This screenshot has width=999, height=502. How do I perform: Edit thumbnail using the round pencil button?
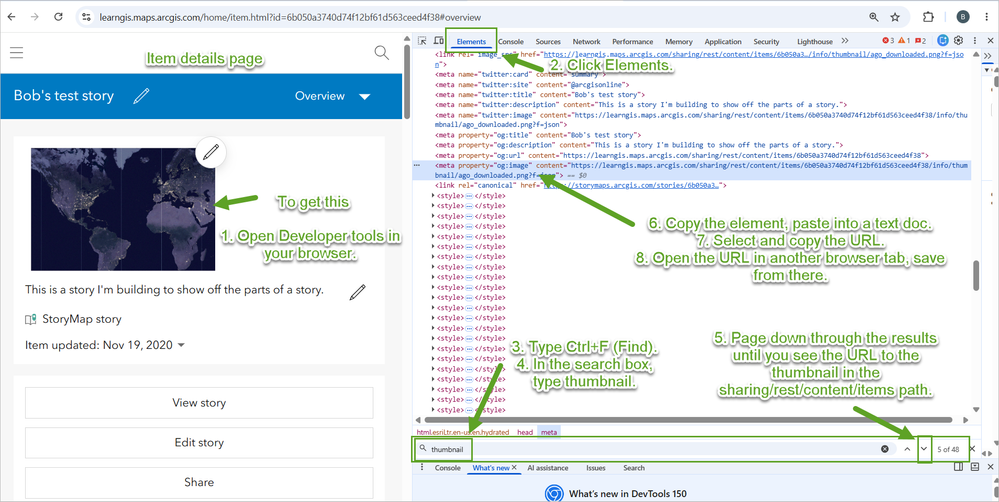pyautogui.click(x=211, y=152)
